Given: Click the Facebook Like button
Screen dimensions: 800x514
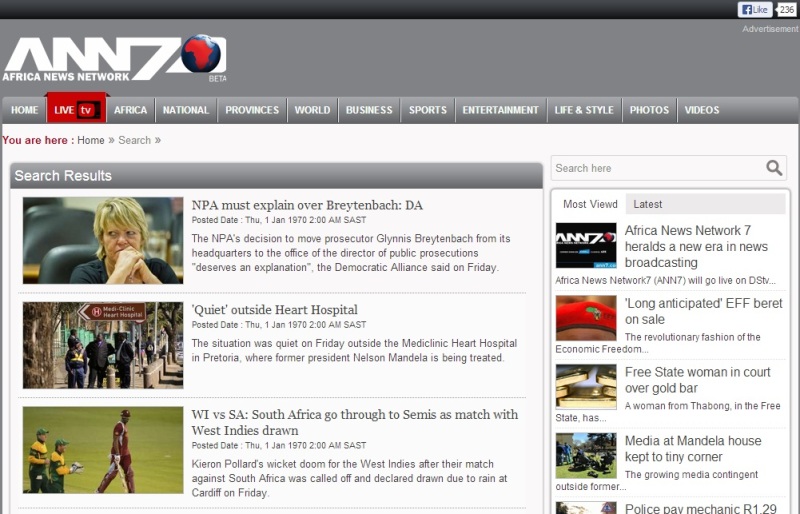Looking at the screenshot, I should click(755, 9).
